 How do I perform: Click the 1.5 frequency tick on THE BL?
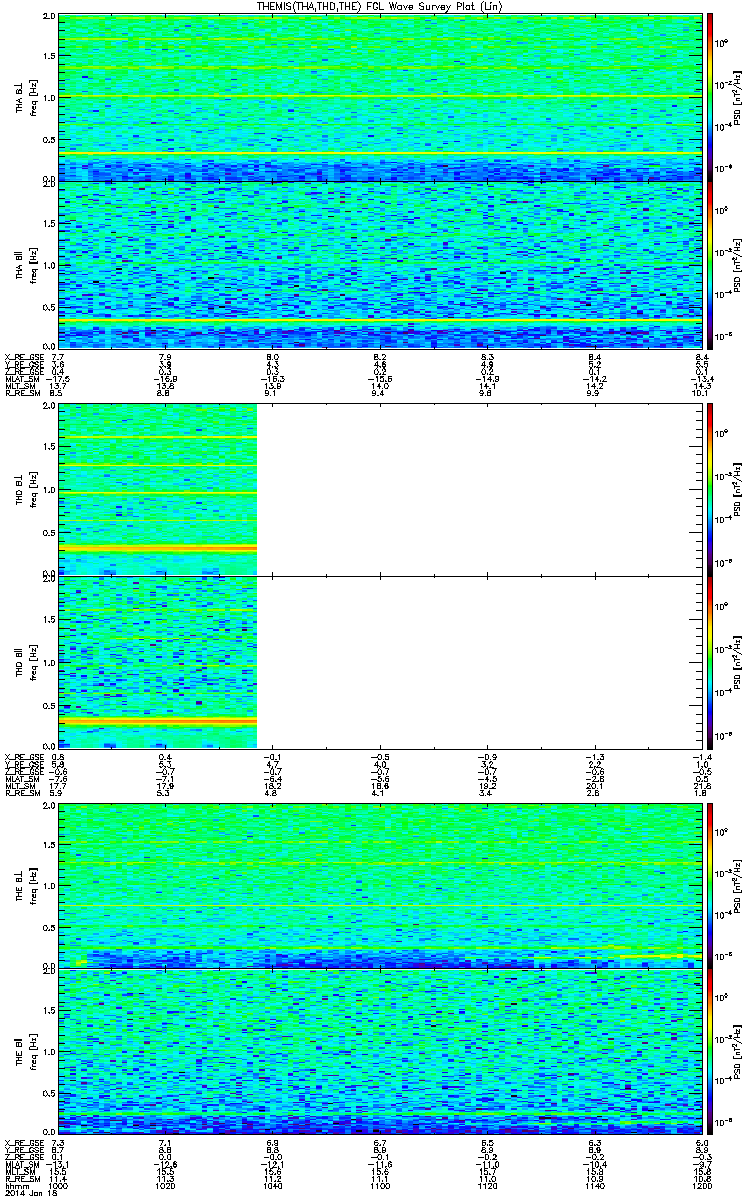[48, 845]
